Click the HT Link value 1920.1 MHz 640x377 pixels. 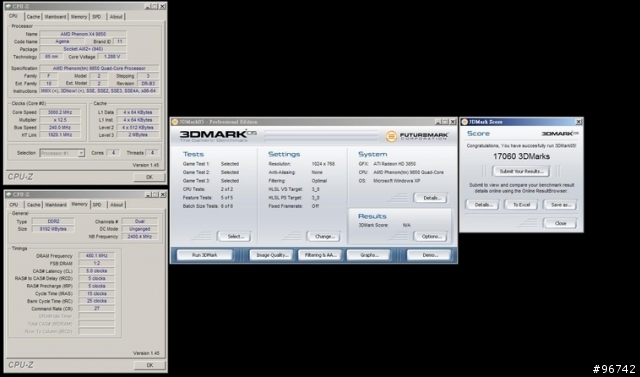[60, 135]
